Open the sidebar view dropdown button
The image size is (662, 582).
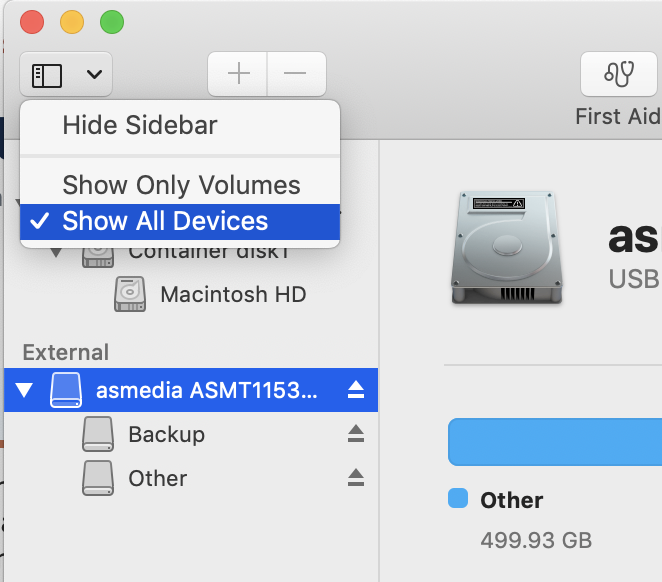pyautogui.click(x=66, y=73)
